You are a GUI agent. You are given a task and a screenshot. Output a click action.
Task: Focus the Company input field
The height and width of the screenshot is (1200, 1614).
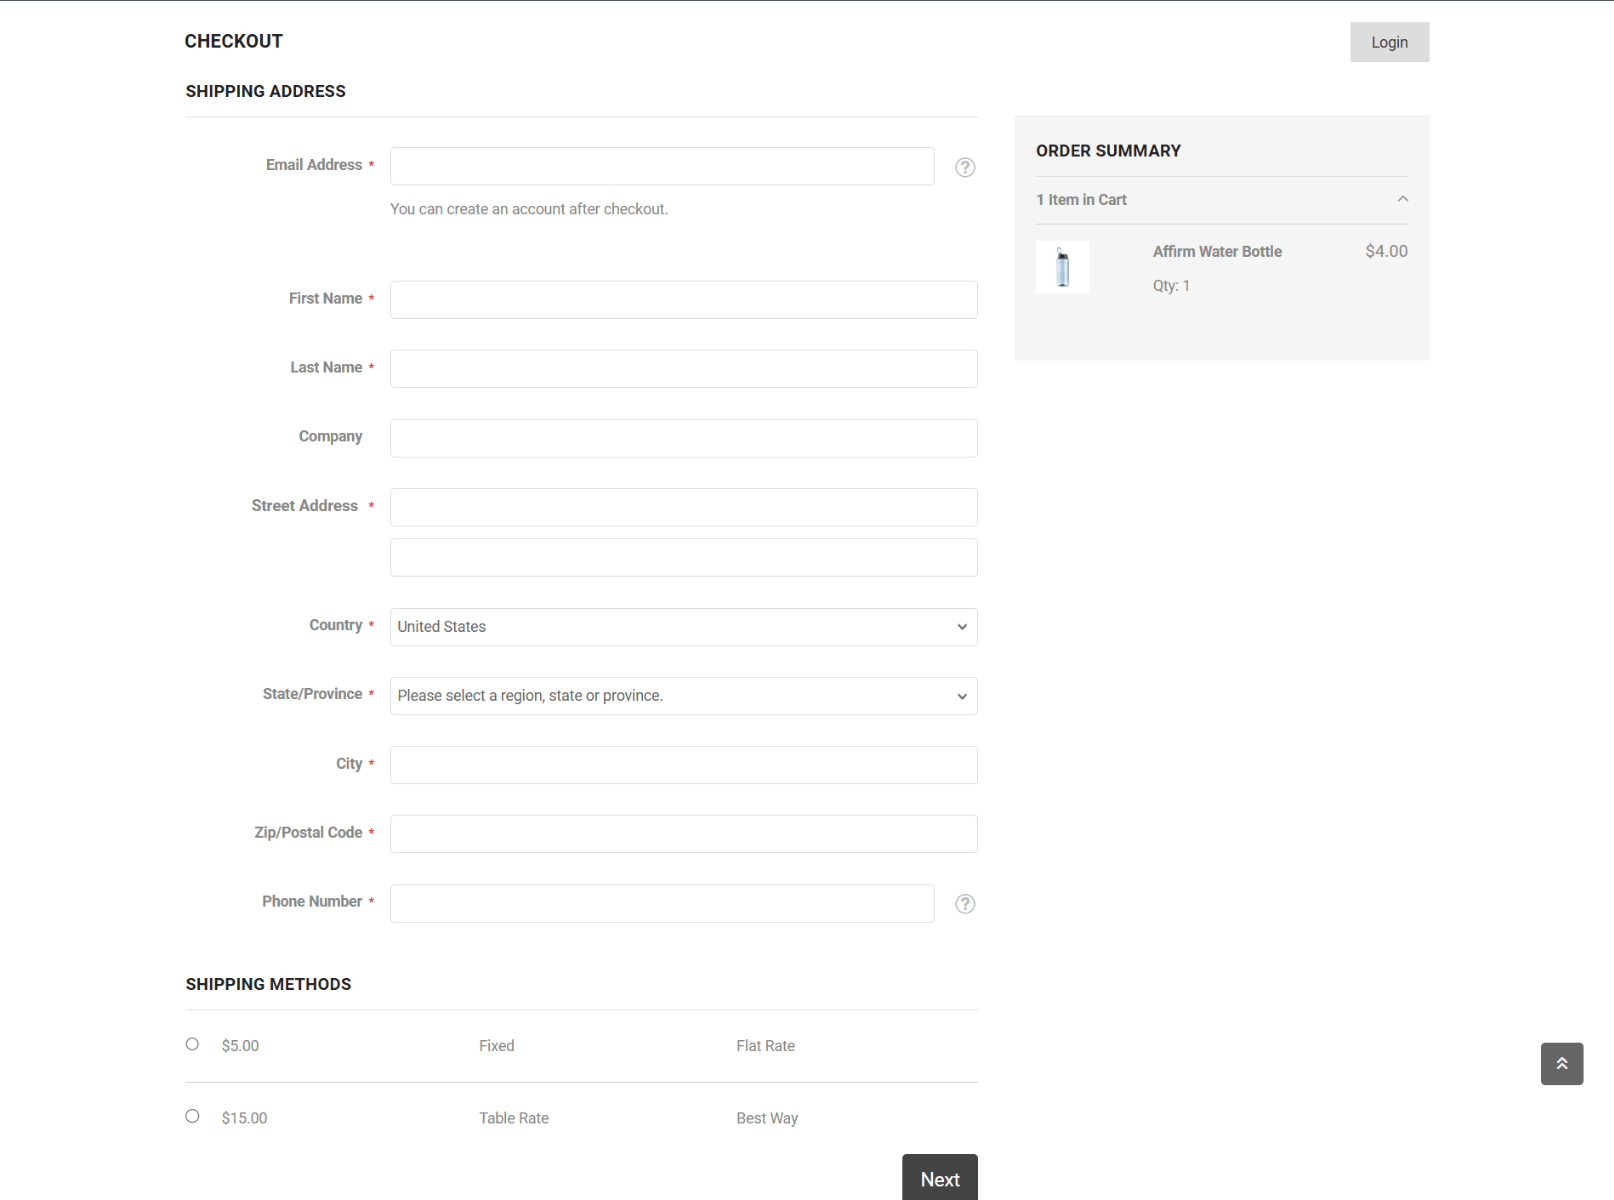pos(683,438)
